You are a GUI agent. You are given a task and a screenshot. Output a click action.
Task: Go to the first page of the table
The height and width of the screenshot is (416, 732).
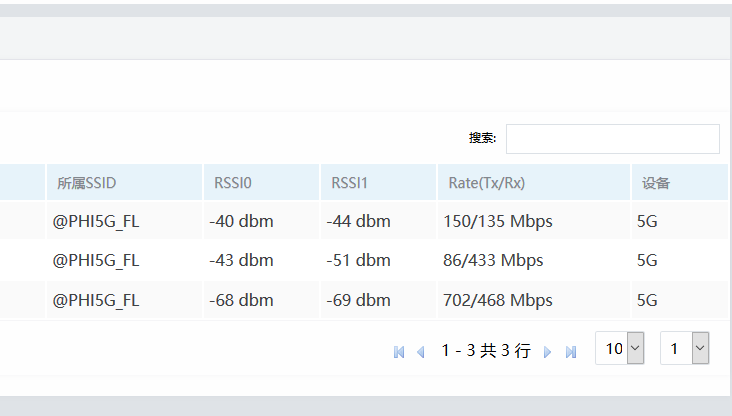tap(399, 352)
